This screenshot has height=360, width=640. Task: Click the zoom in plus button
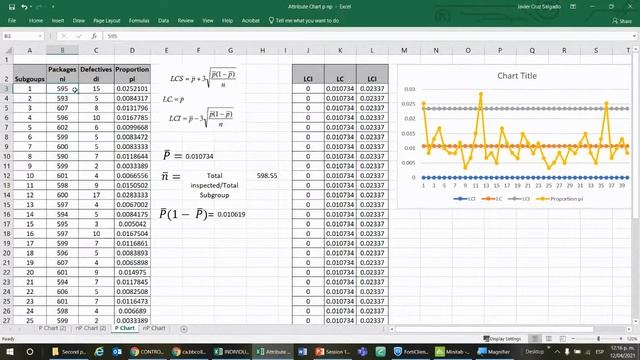[621, 339]
